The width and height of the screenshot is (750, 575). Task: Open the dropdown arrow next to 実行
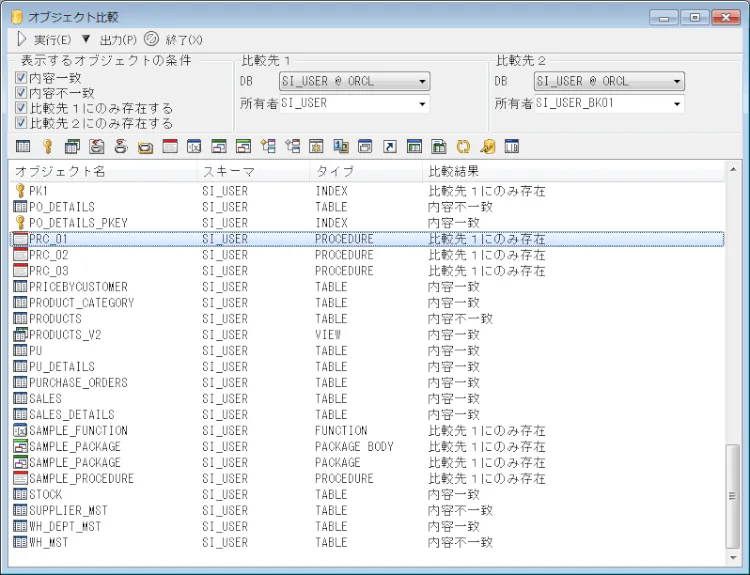[x=86, y=39]
